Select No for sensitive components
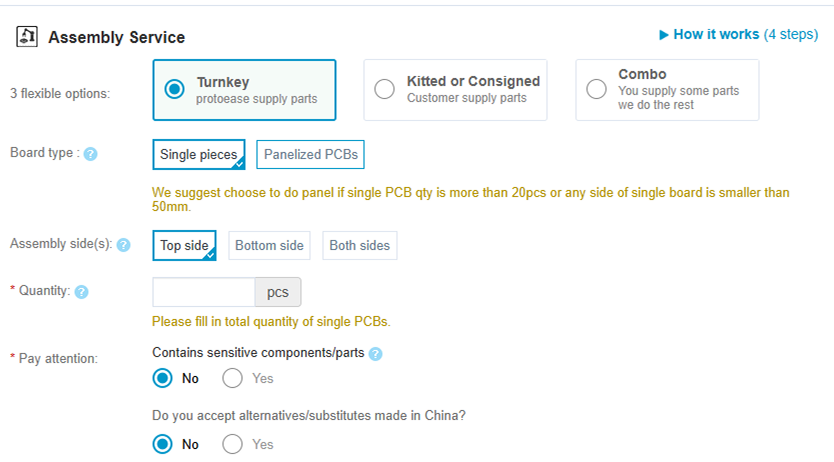 163,378
